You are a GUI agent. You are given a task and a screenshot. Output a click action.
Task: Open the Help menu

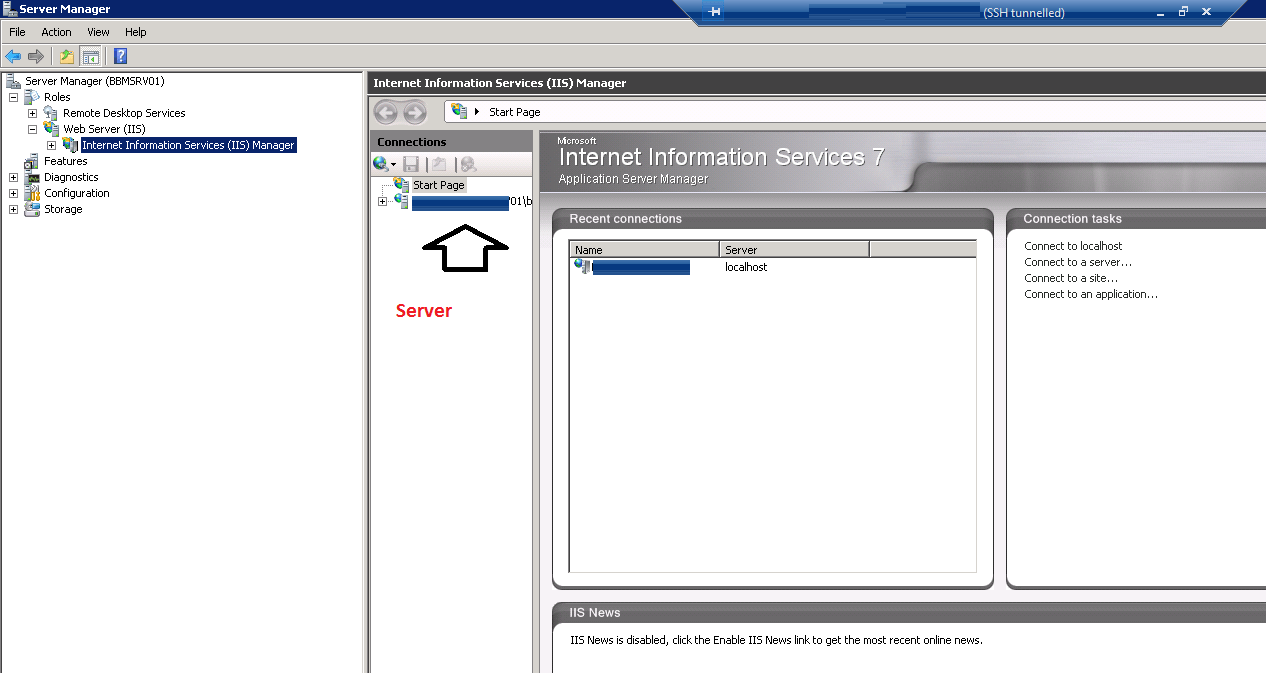pyautogui.click(x=135, y=32)
